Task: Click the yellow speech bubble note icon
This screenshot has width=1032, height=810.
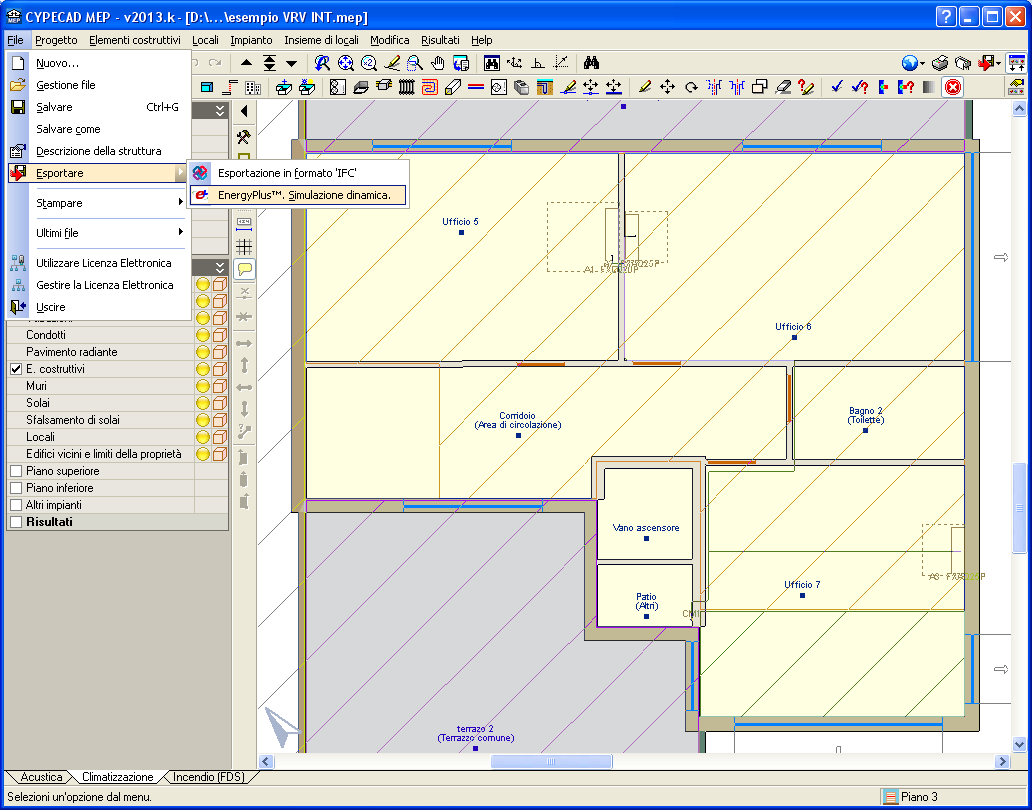Action: [x=244, y=269]
